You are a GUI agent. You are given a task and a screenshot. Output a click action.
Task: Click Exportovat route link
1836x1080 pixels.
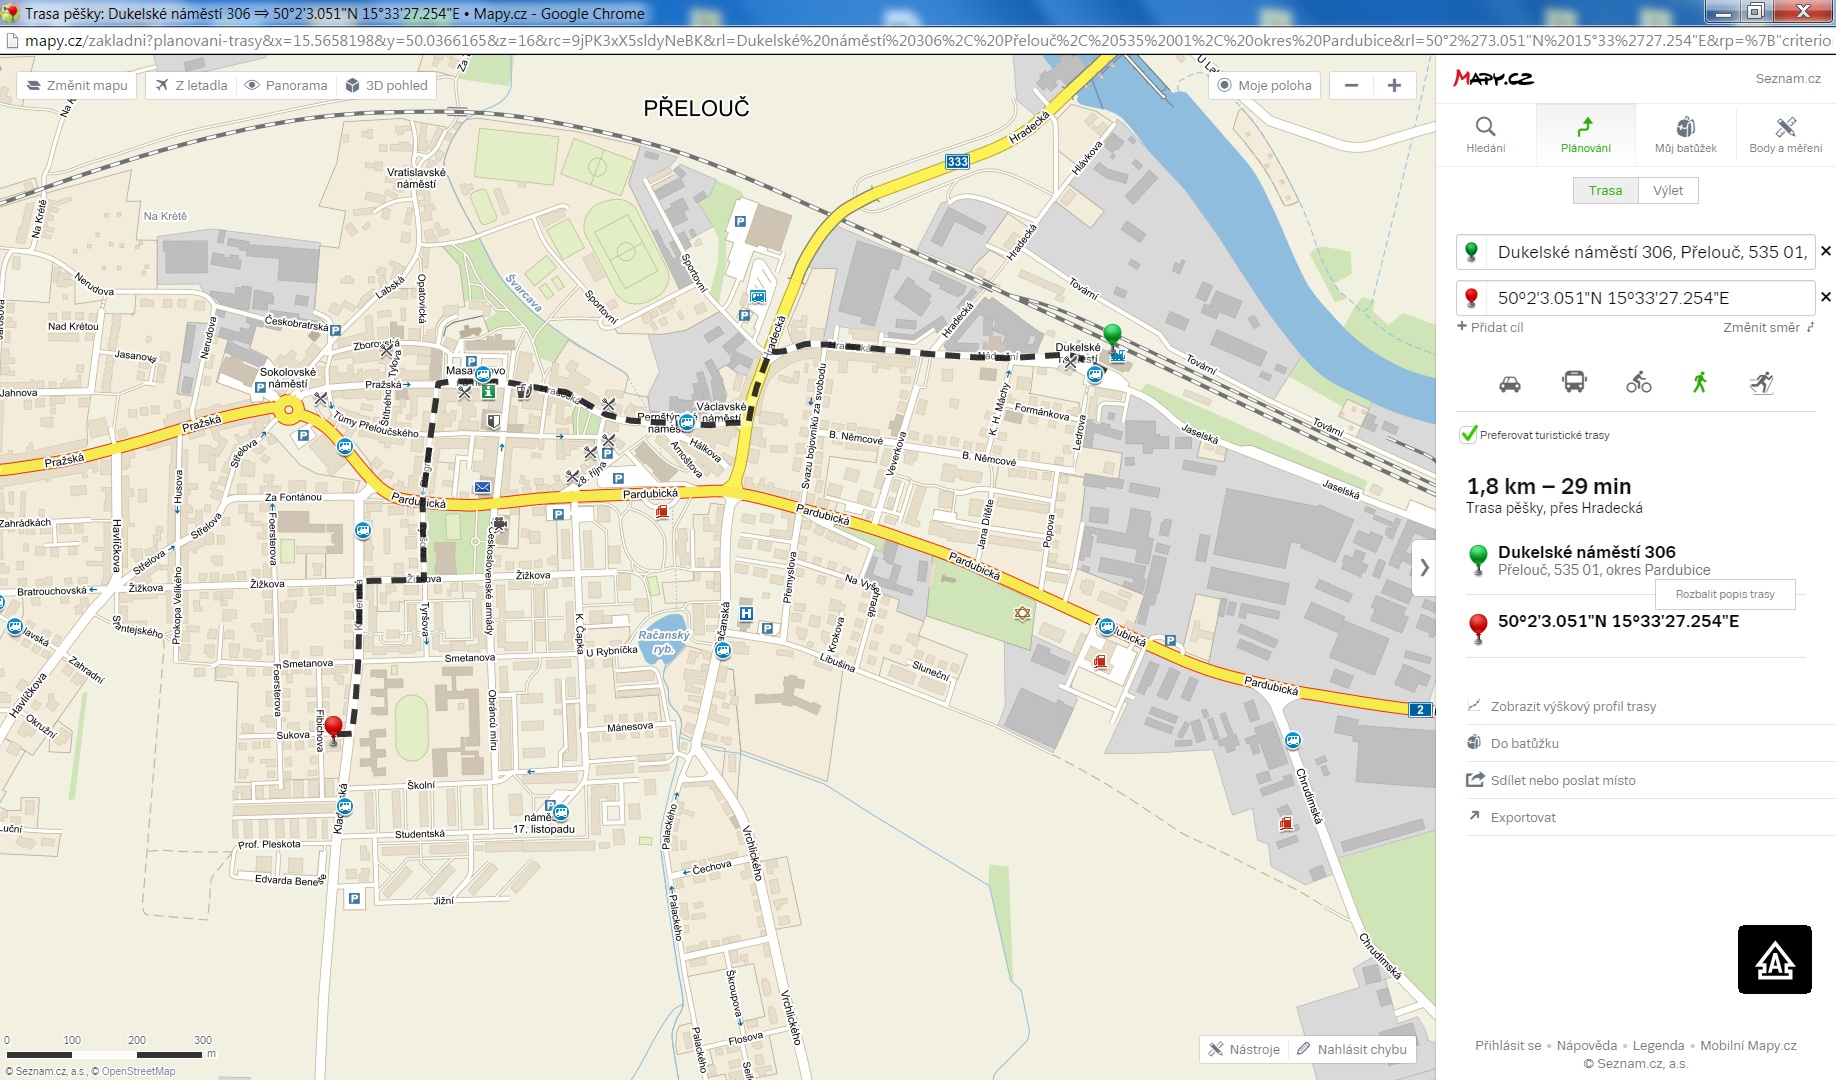click(1522, 818)
